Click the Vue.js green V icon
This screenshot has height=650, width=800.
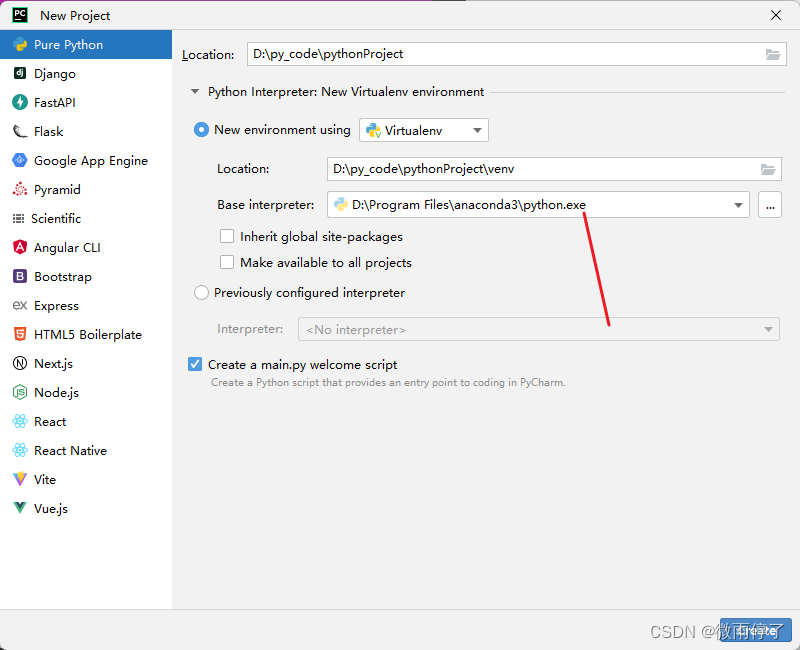pyautogui.click(x=20, y=508)
